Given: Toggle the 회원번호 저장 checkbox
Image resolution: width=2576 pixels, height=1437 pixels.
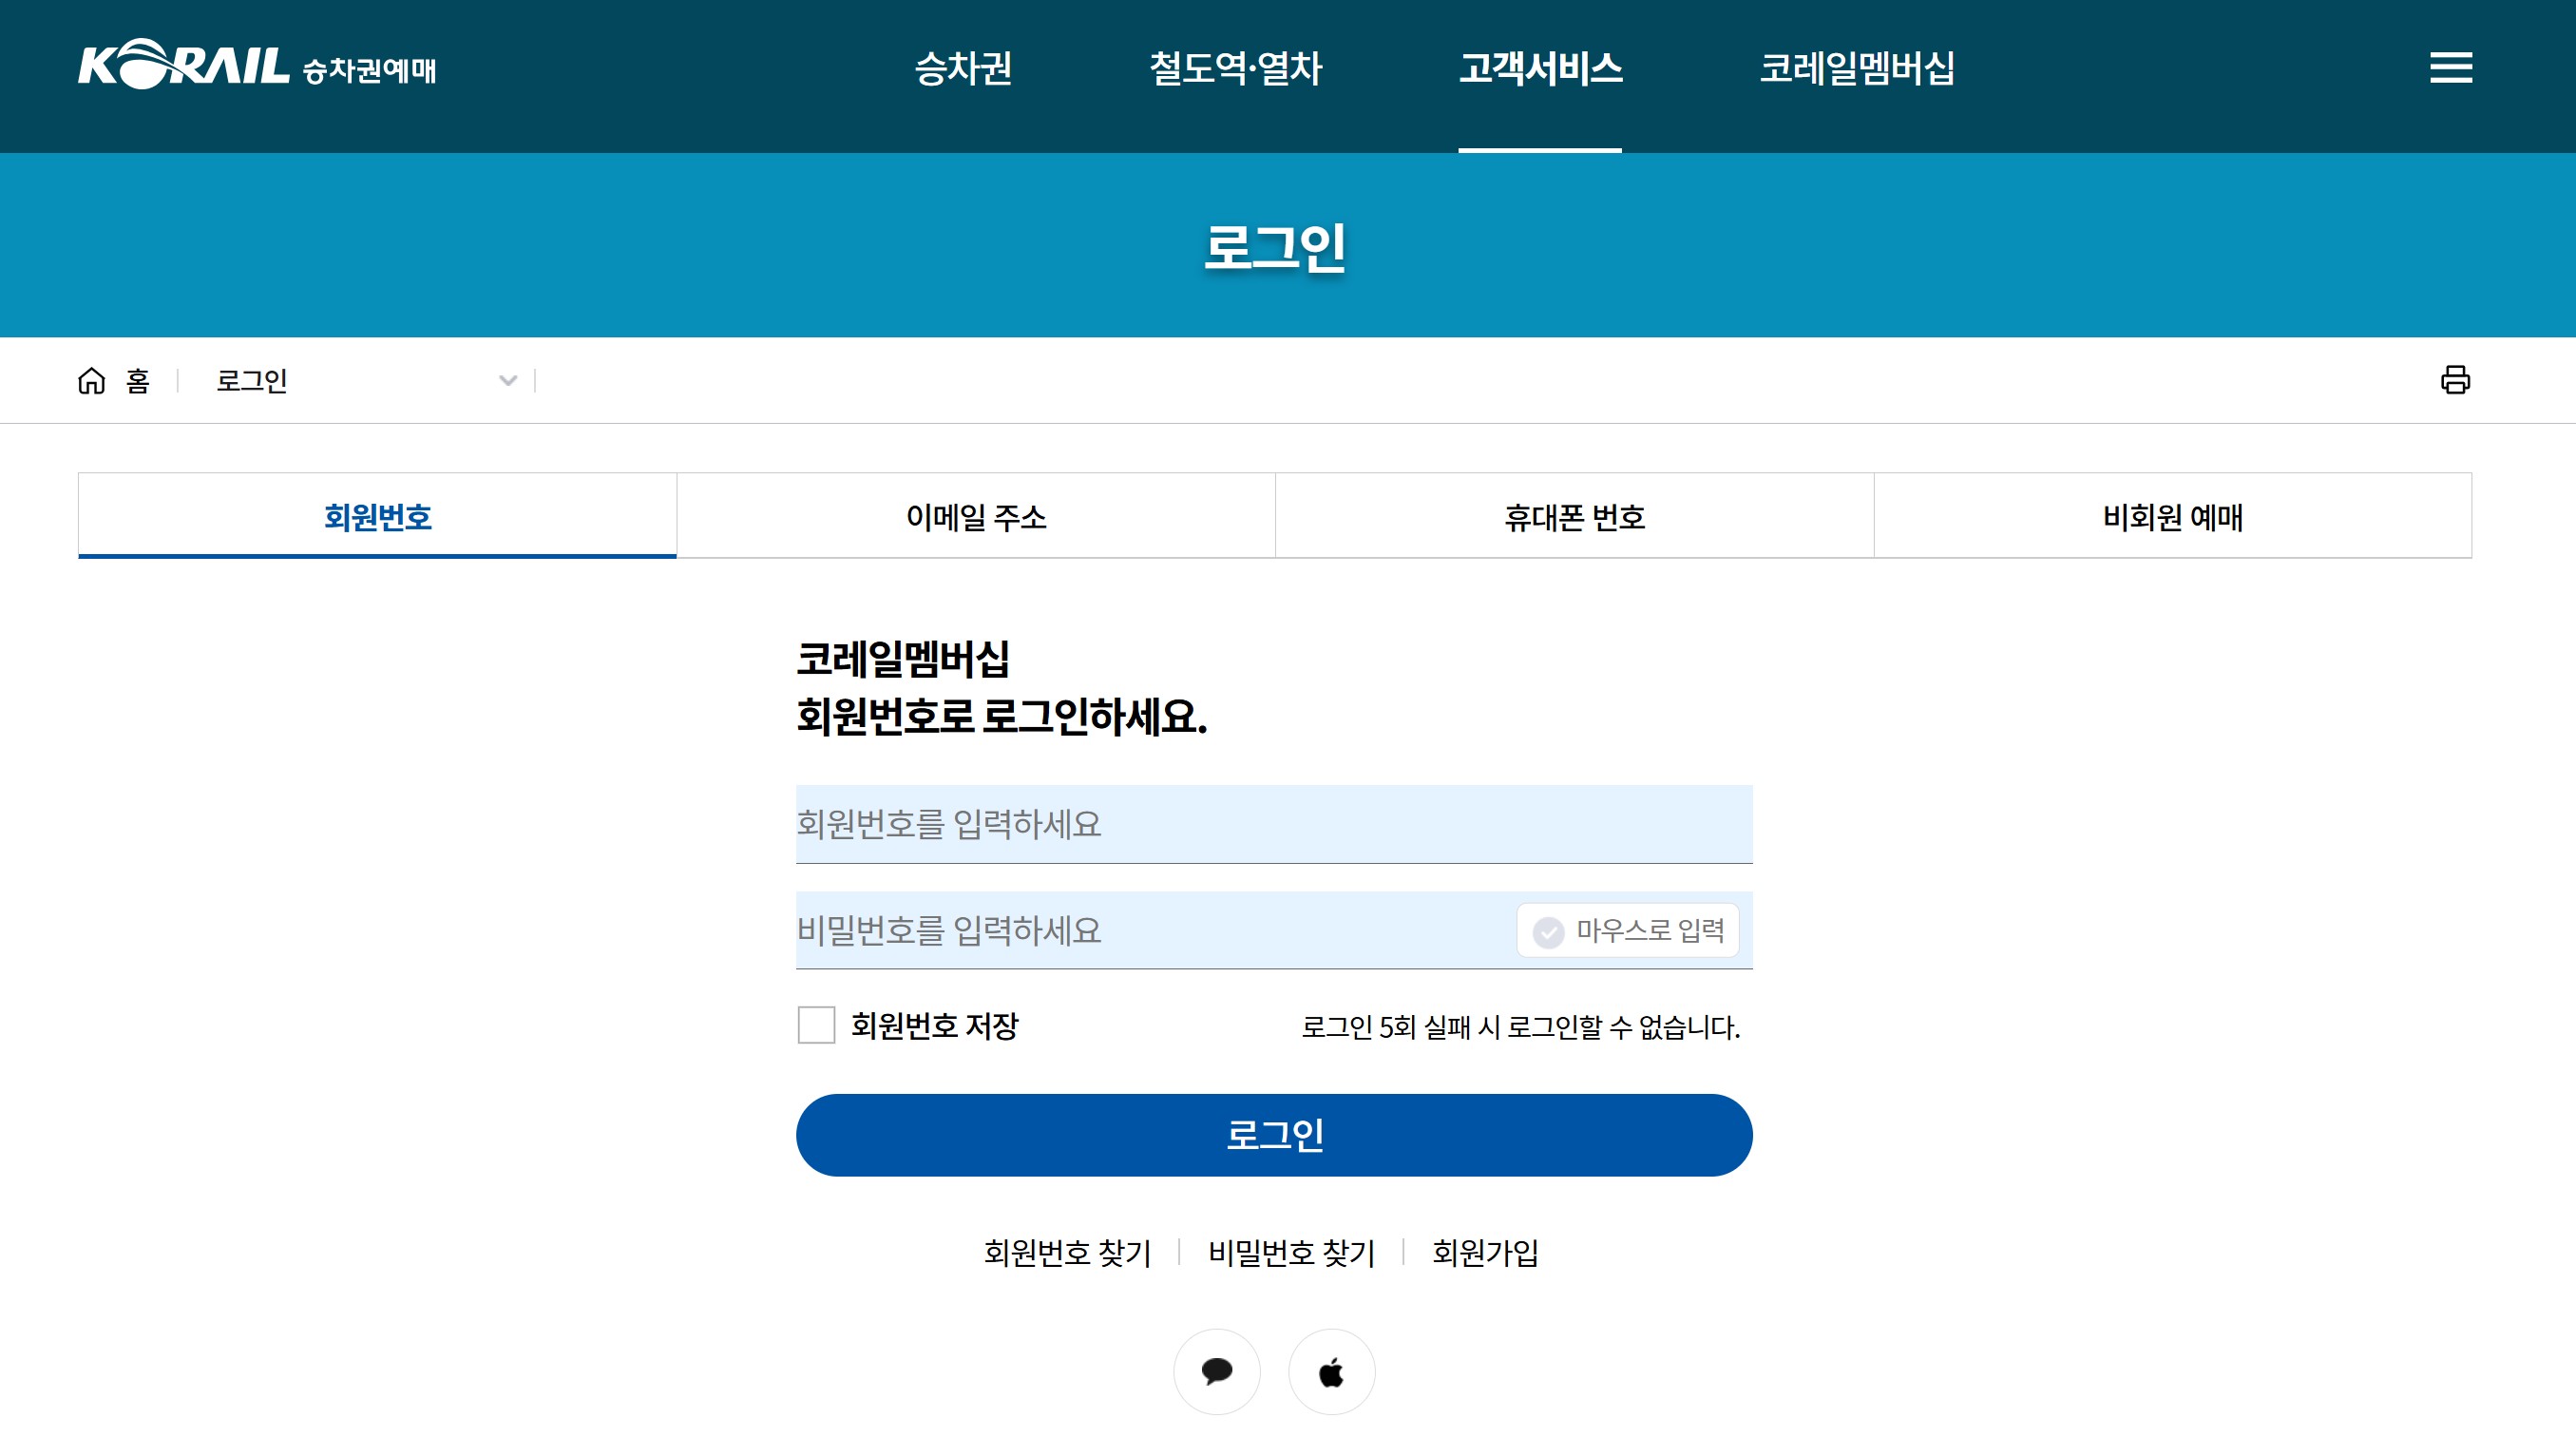Looking at the screenshot, I should tap(816, 1025).
